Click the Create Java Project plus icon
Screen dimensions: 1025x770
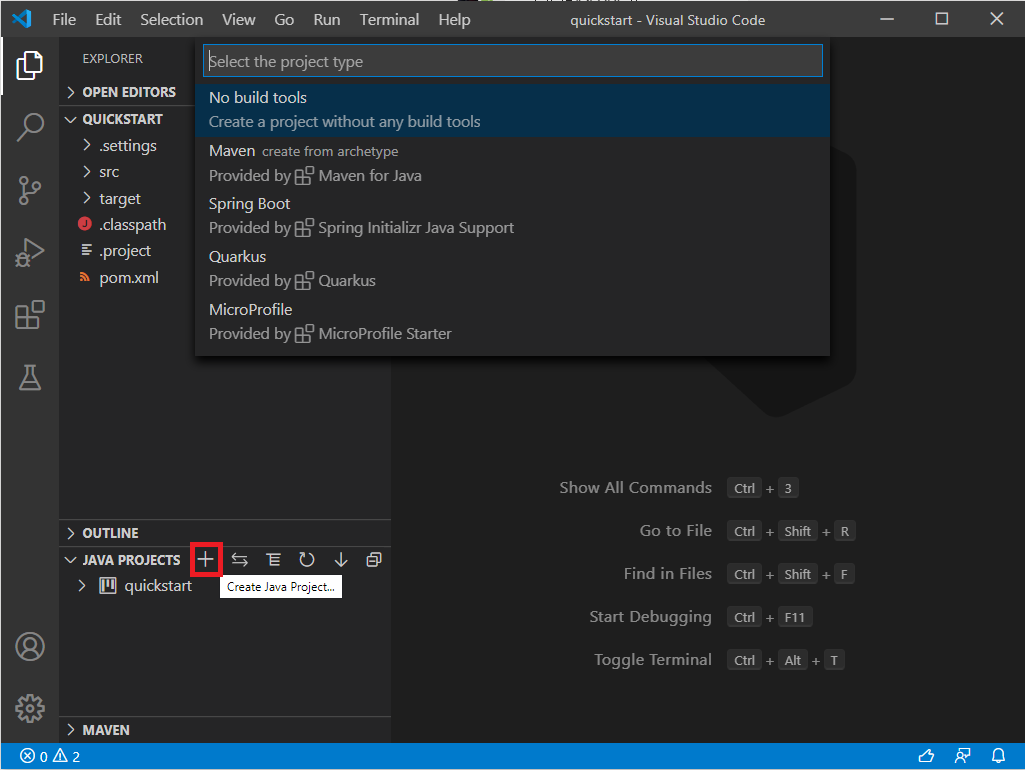tap(206, 559)
